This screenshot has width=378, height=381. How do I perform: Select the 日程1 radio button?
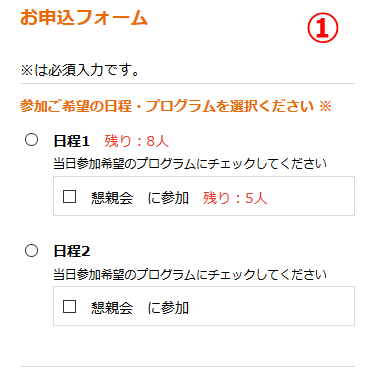click(31, 140)
